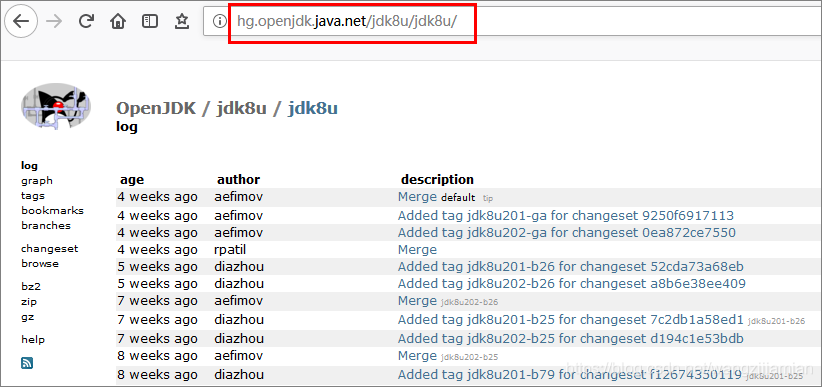Open bookmarks in the sidebar menu

click(x=52, y=210)
